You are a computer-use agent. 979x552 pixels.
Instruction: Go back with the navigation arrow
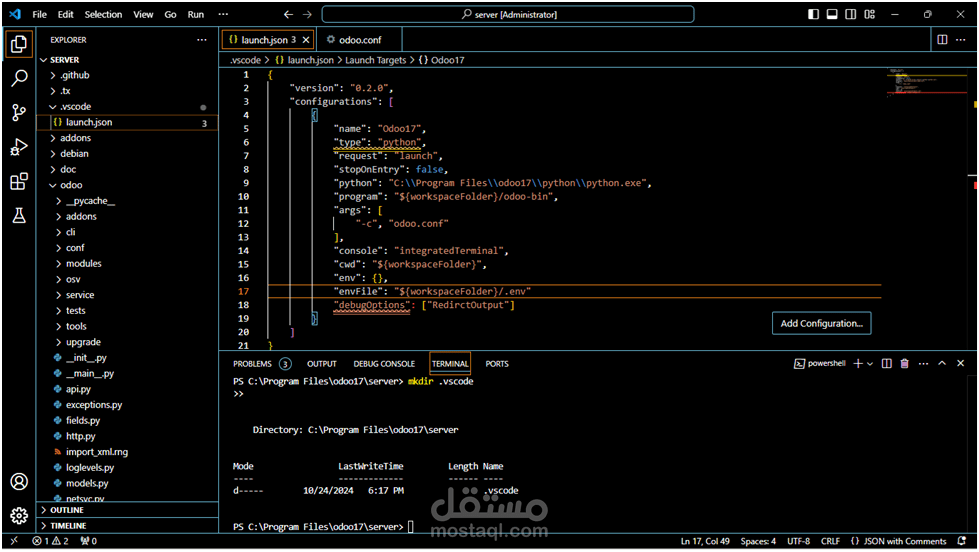[x=288, y=14]
